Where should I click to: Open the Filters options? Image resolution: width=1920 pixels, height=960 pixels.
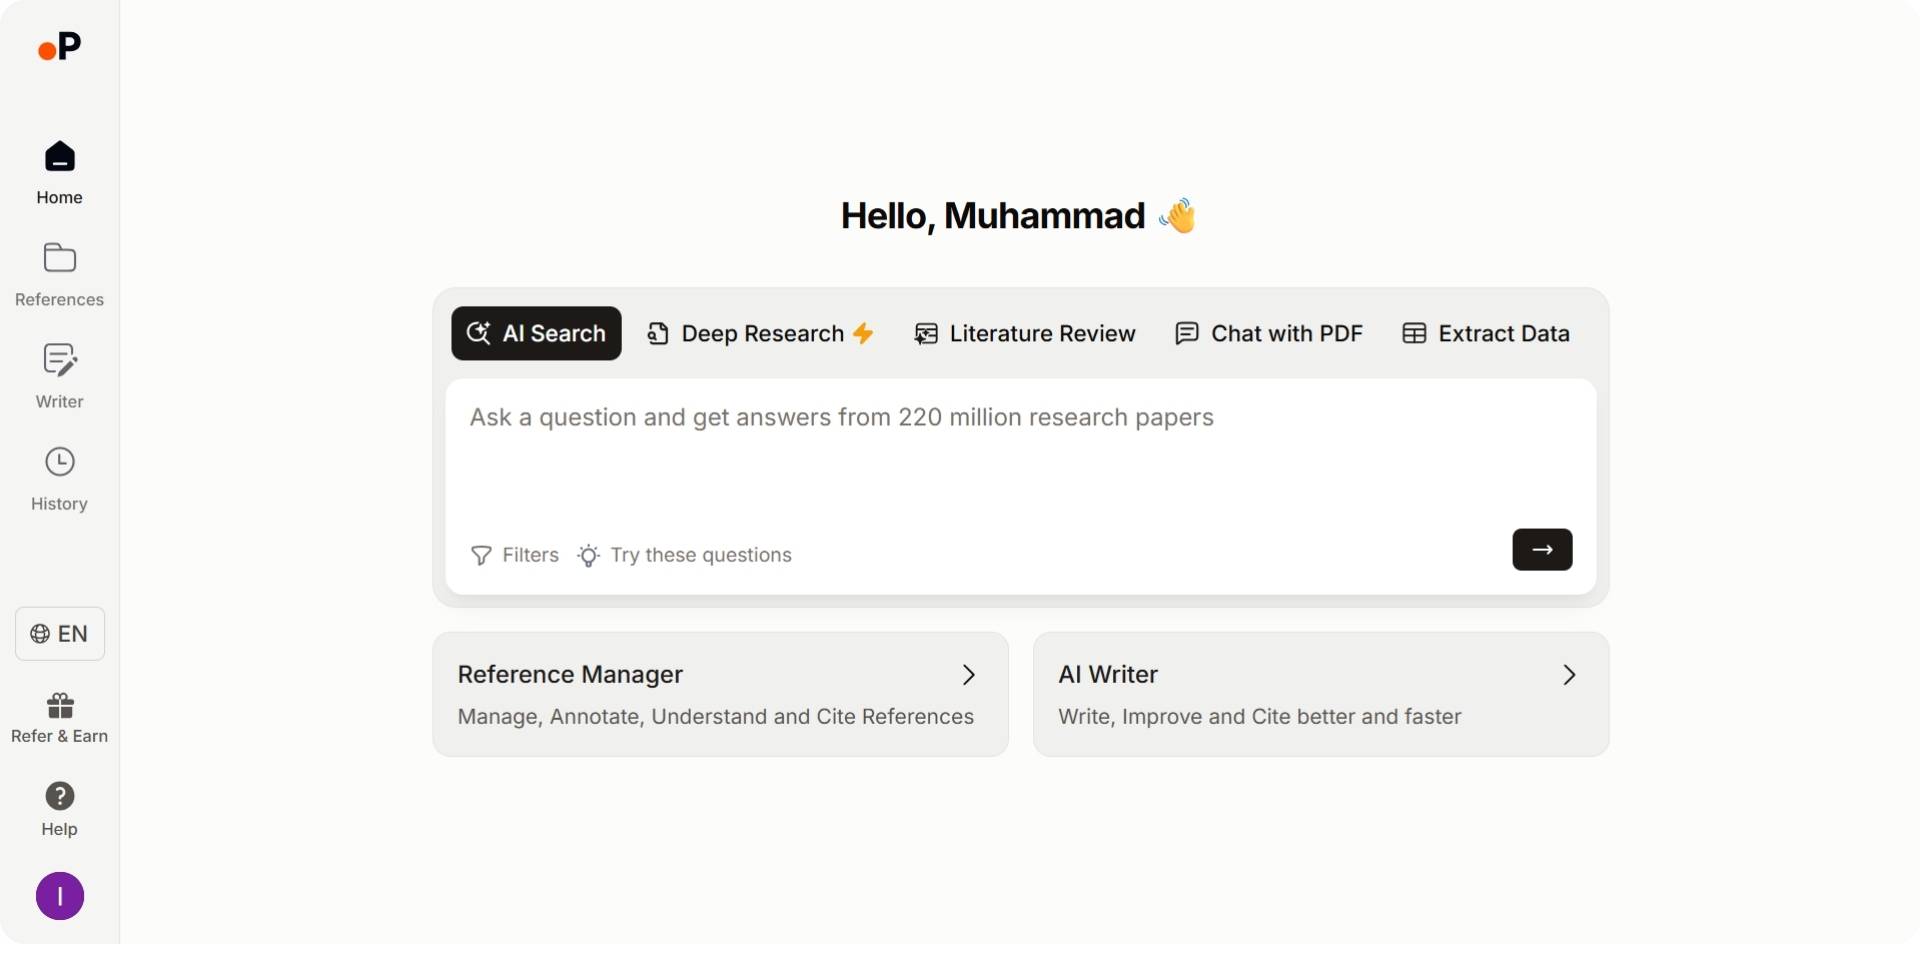pos(514,555)
